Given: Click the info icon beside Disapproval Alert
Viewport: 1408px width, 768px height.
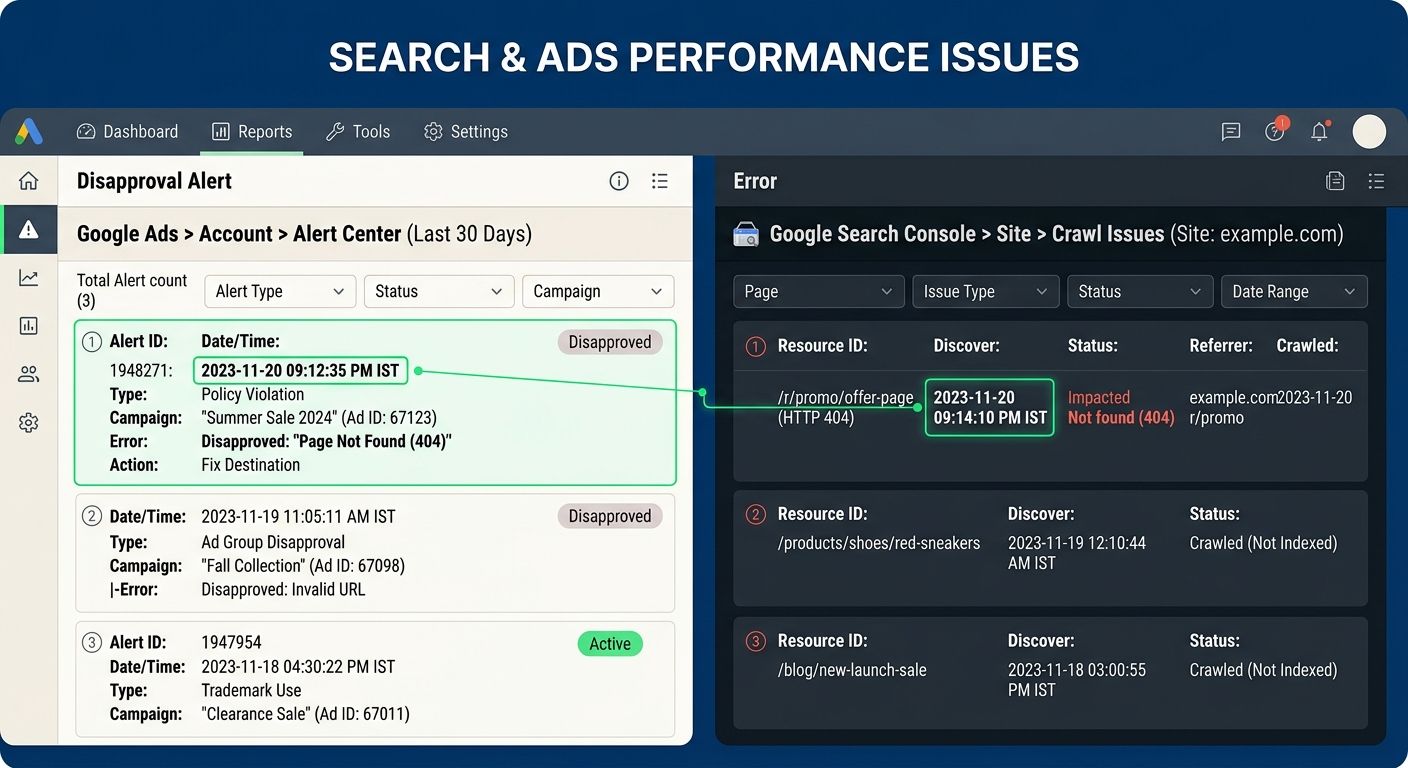Looking at the screenshot, I should click(x=619, y=181).
